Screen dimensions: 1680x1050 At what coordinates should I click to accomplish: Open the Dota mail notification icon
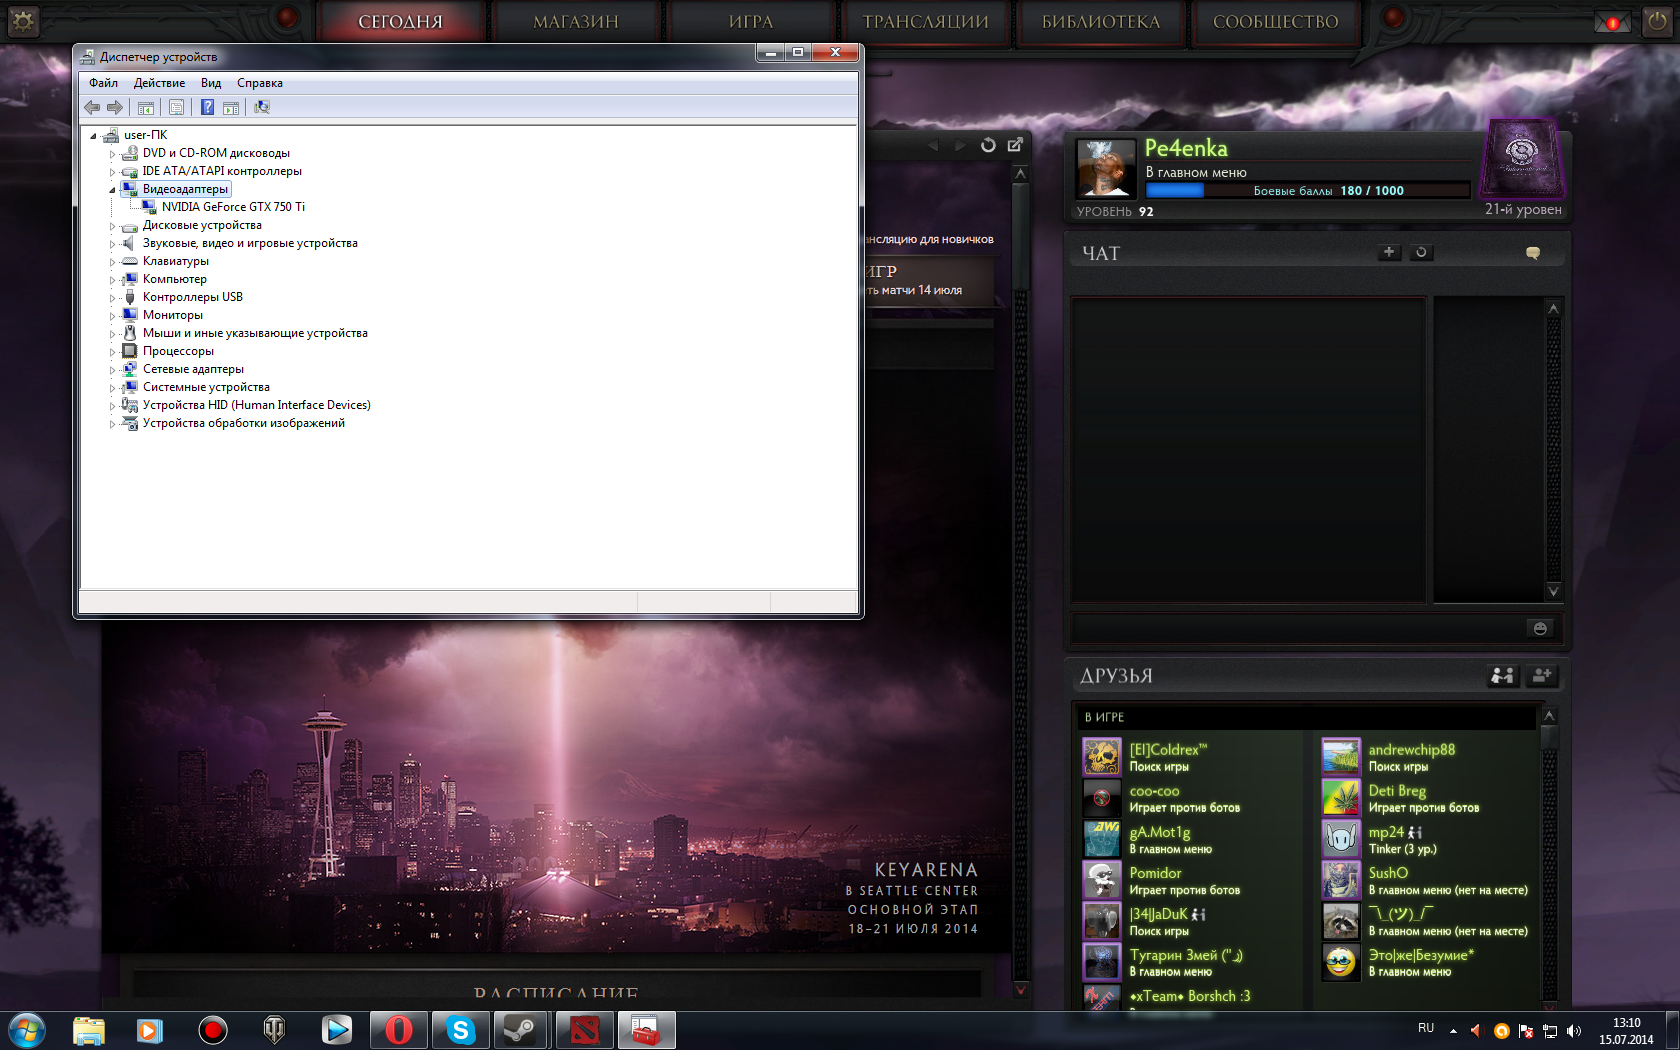coord(1612,22)
